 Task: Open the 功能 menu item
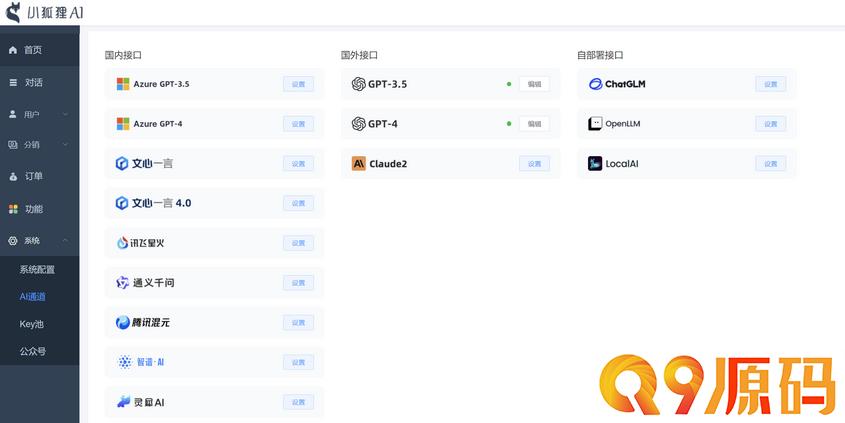(39, 209)
